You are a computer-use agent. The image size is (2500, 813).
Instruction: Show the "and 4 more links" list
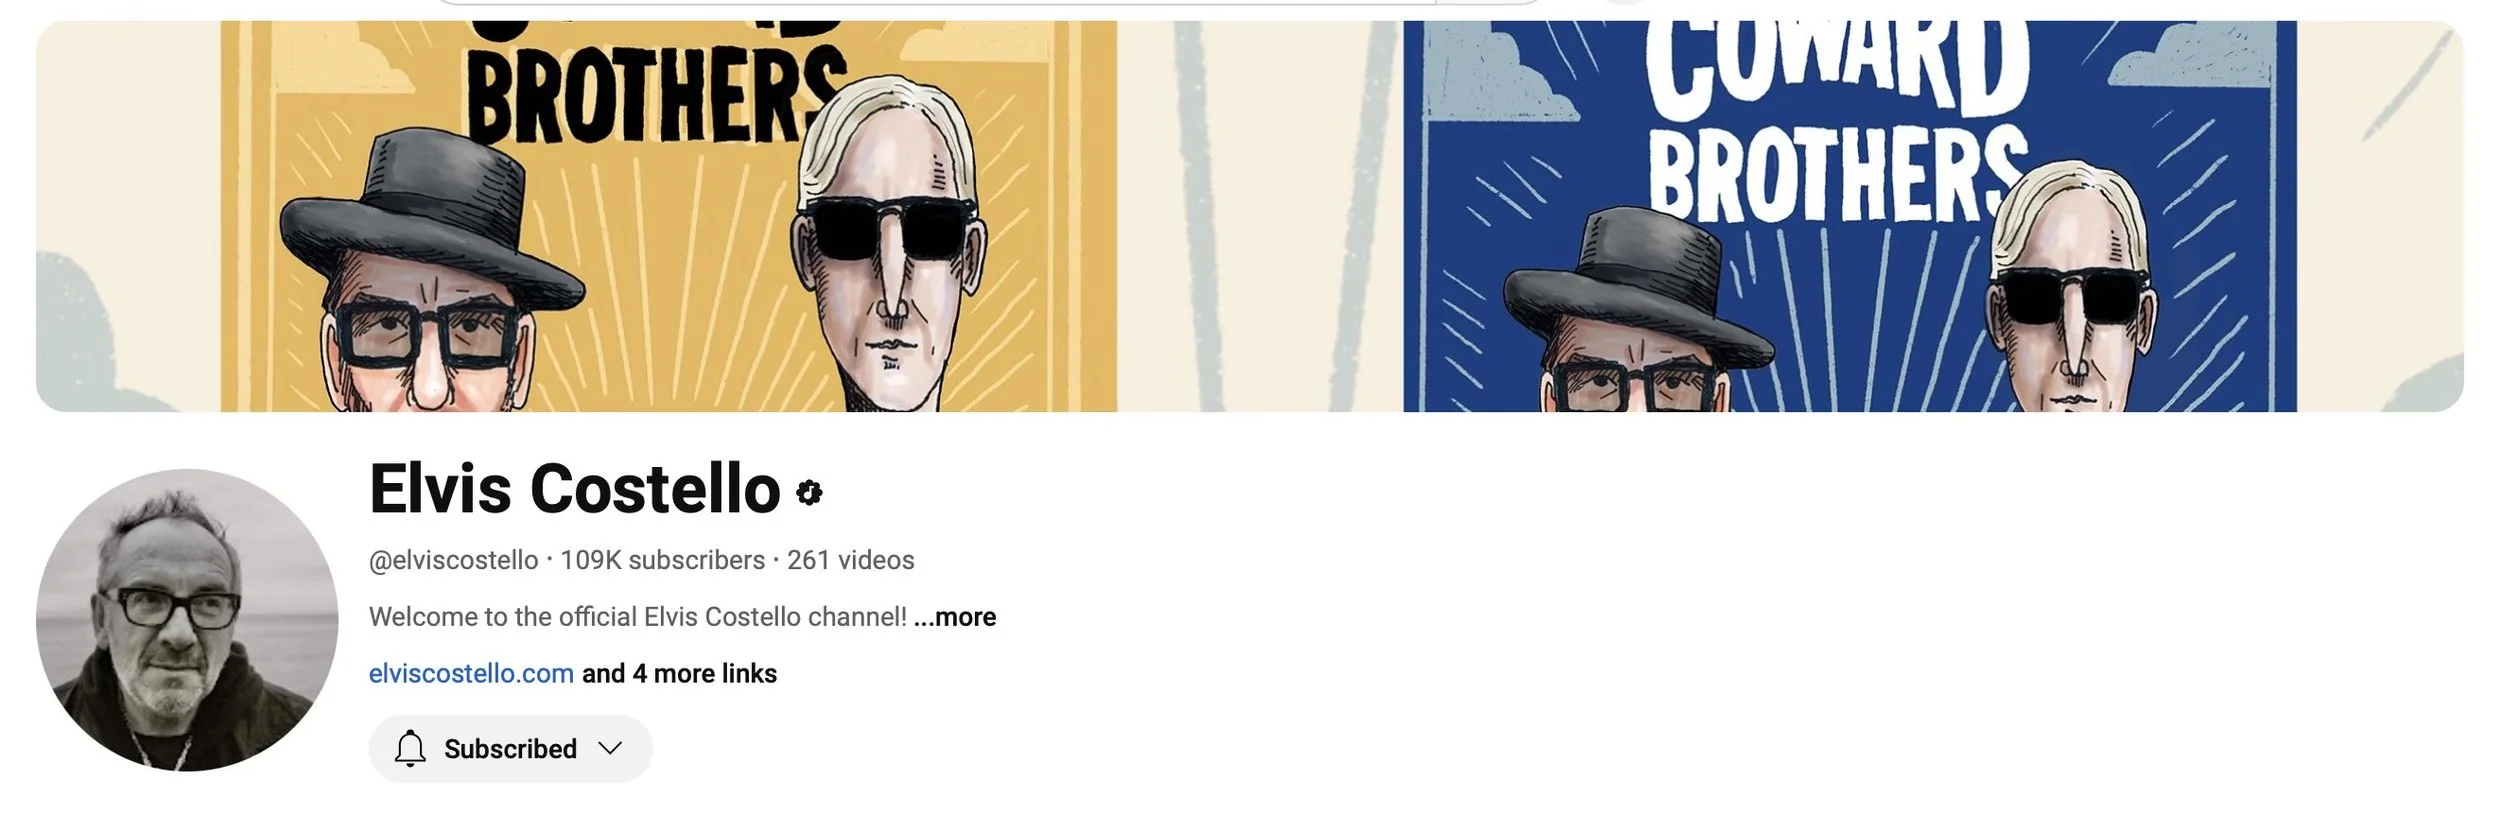click(679, 673)
